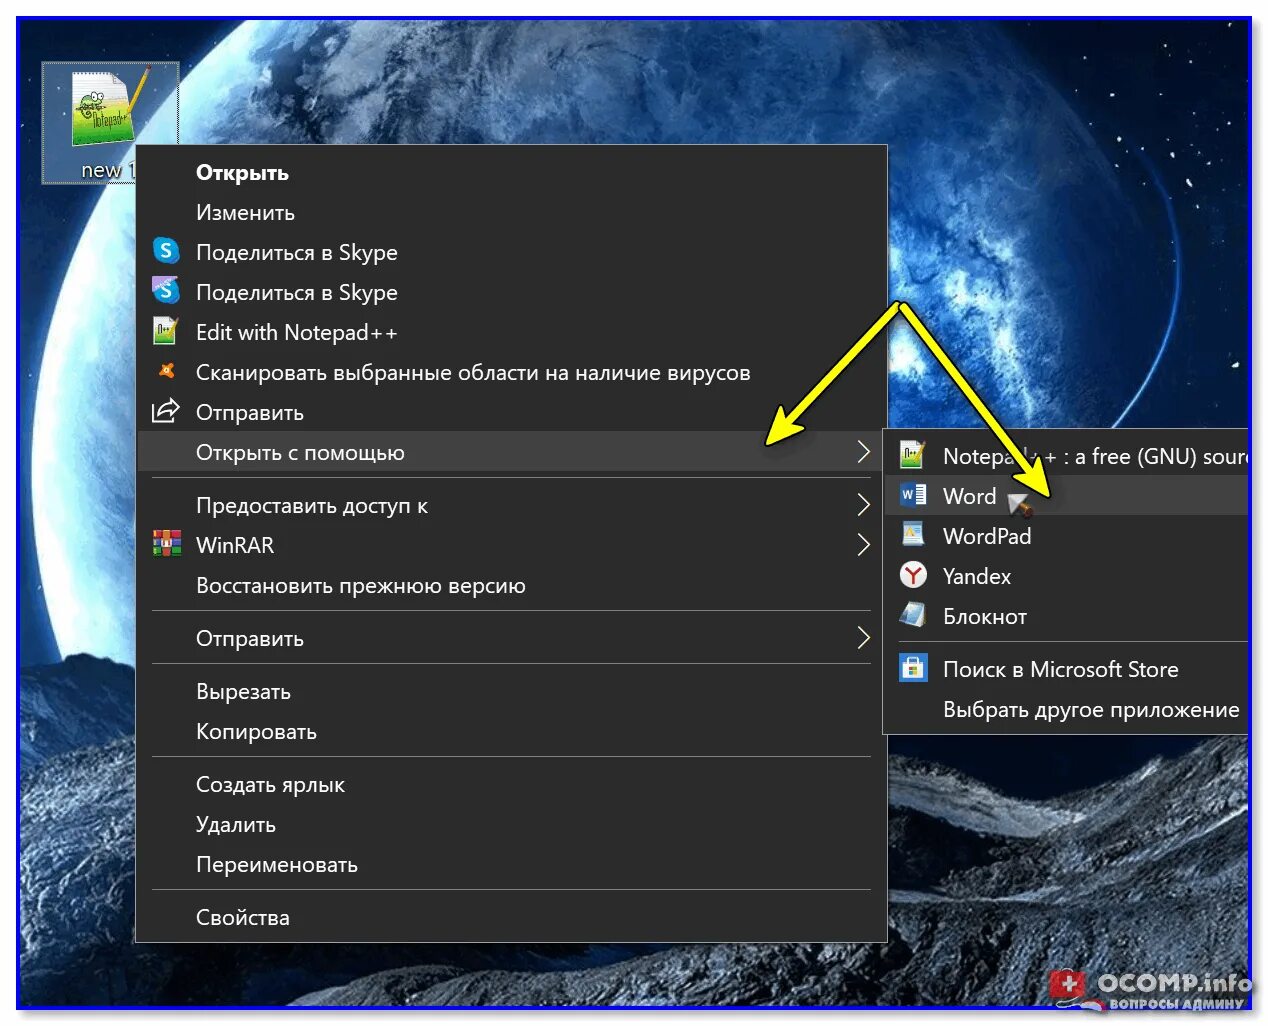Expand the WinRAR submenu arrow
The width and height of the screenshot is (1268, 1026).
pos(863,545)
